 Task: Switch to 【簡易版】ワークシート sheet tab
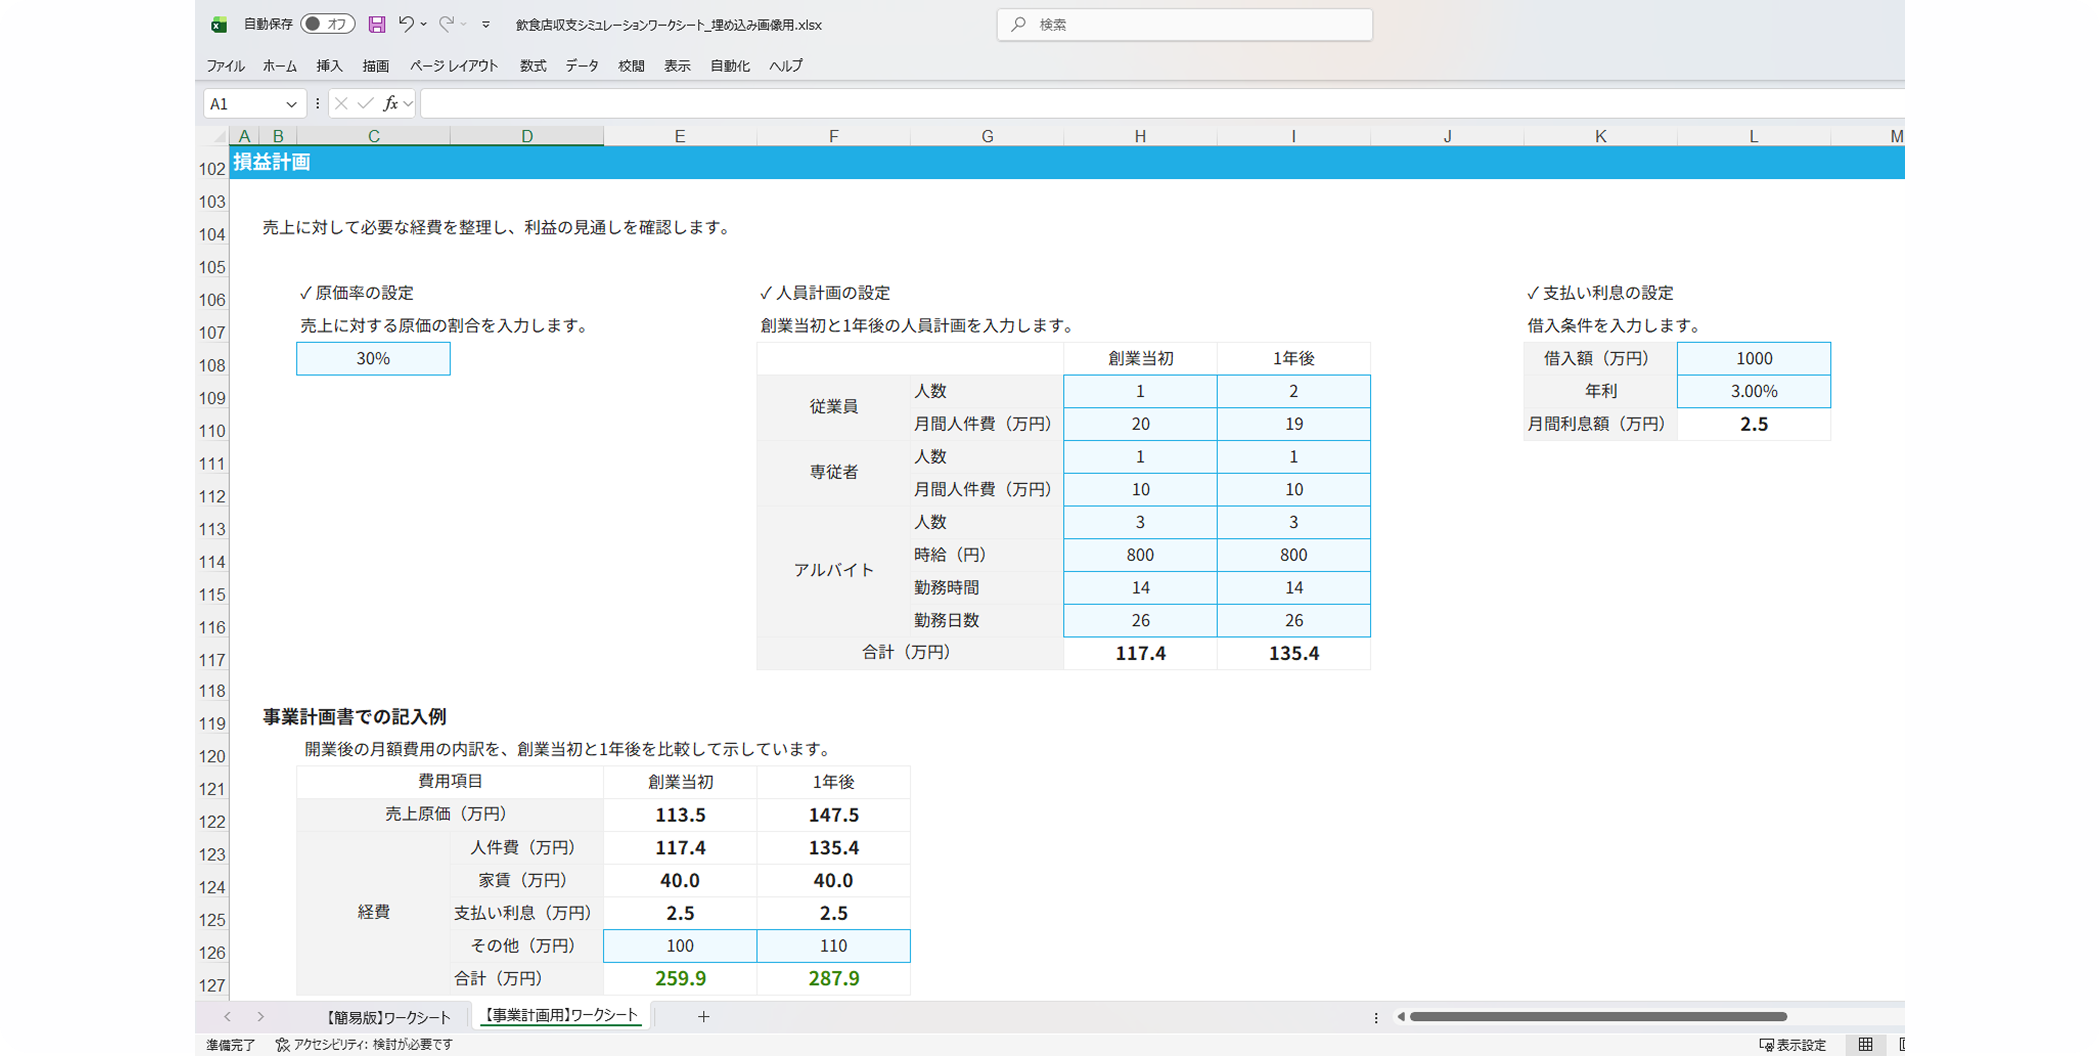click(x=388, y=1017)
